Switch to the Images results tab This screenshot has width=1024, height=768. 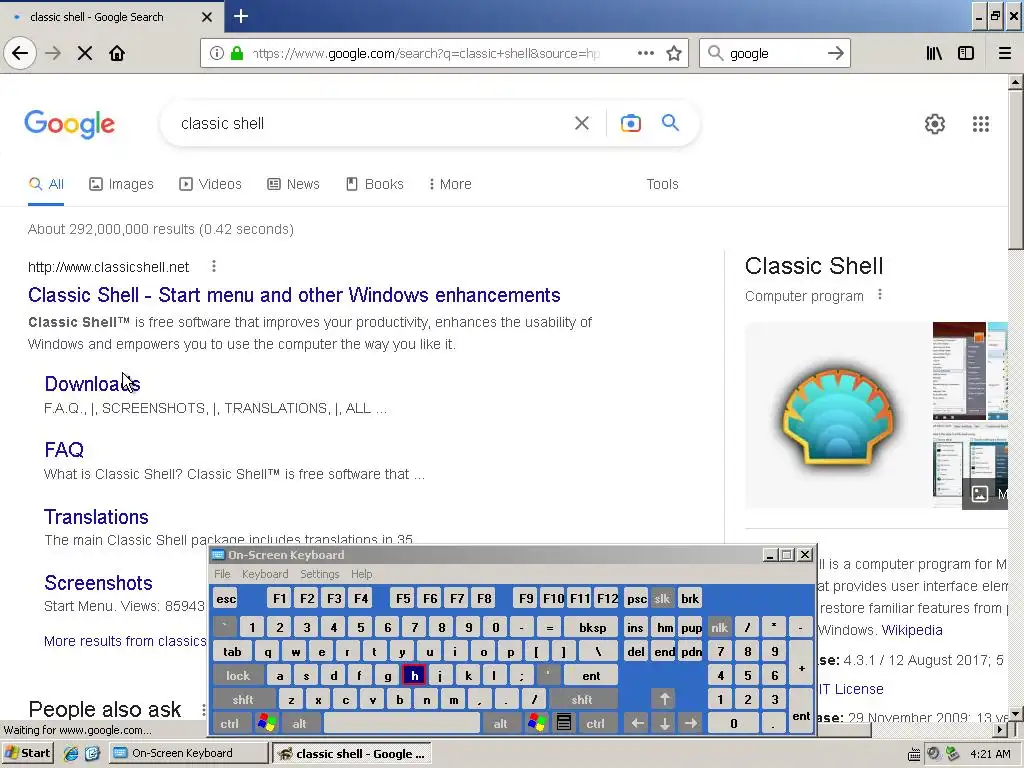pyautogui.click(x=121, y=184)
